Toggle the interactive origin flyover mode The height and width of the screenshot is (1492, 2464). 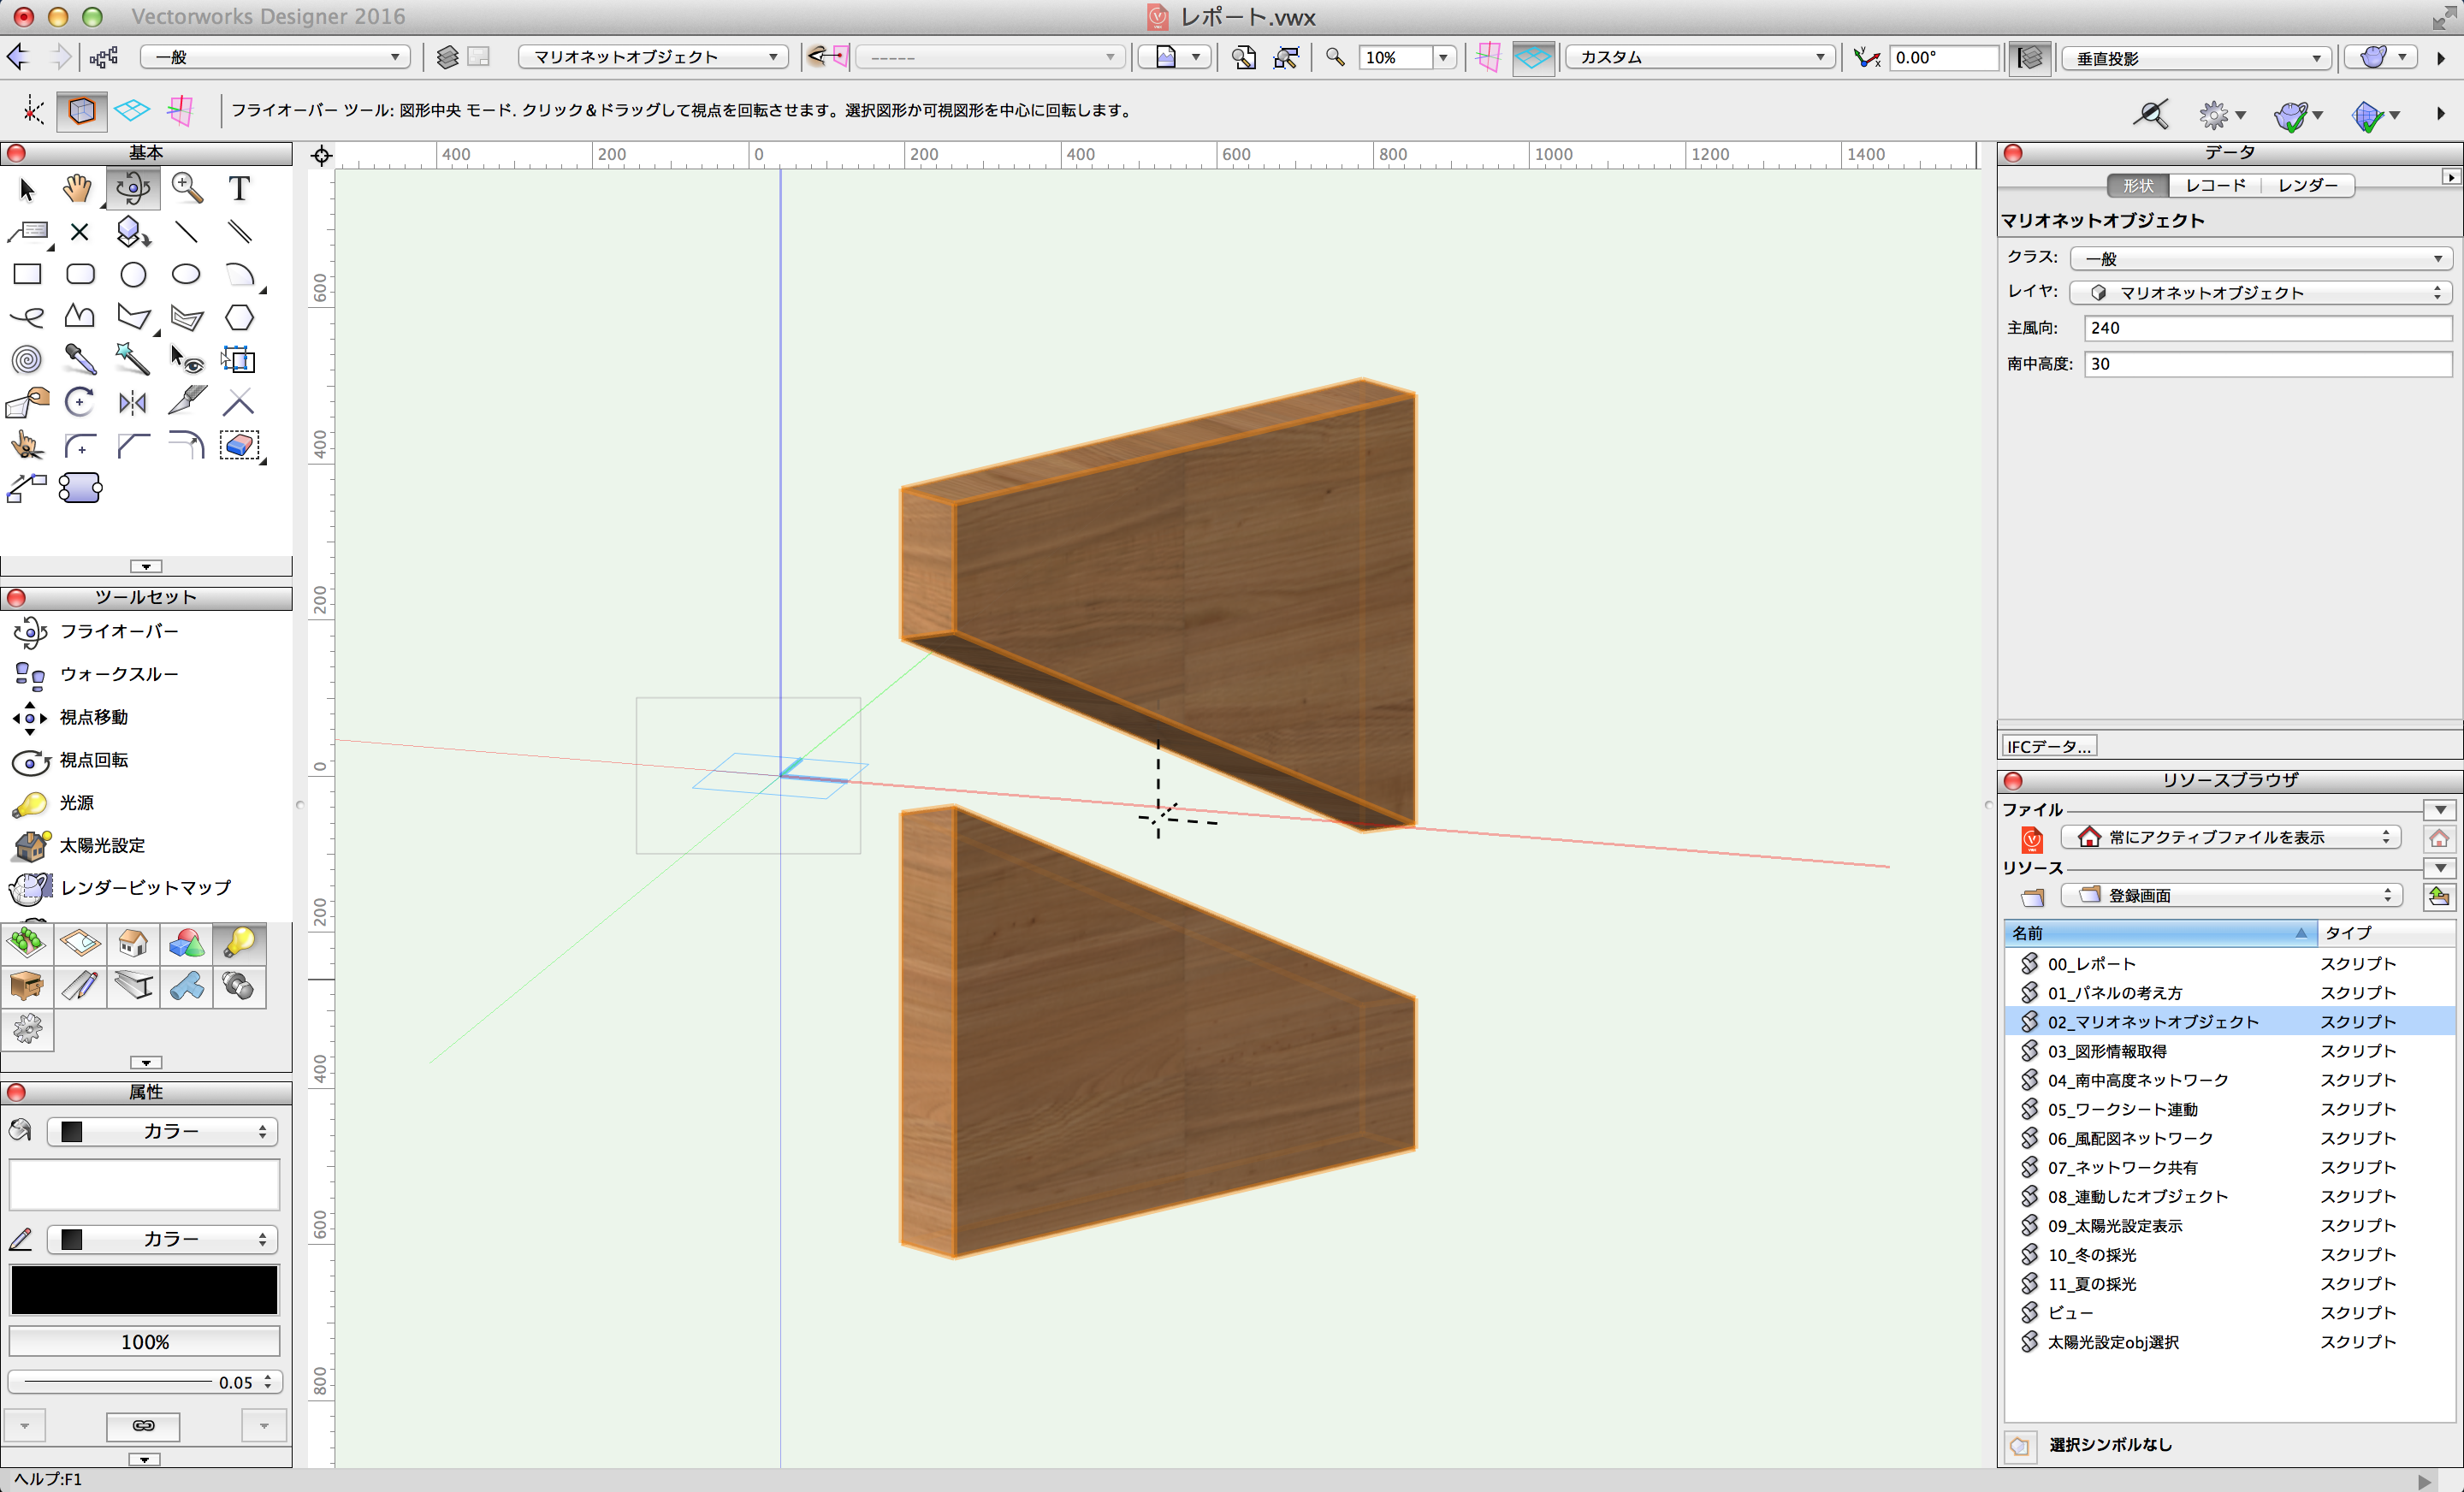32,110
